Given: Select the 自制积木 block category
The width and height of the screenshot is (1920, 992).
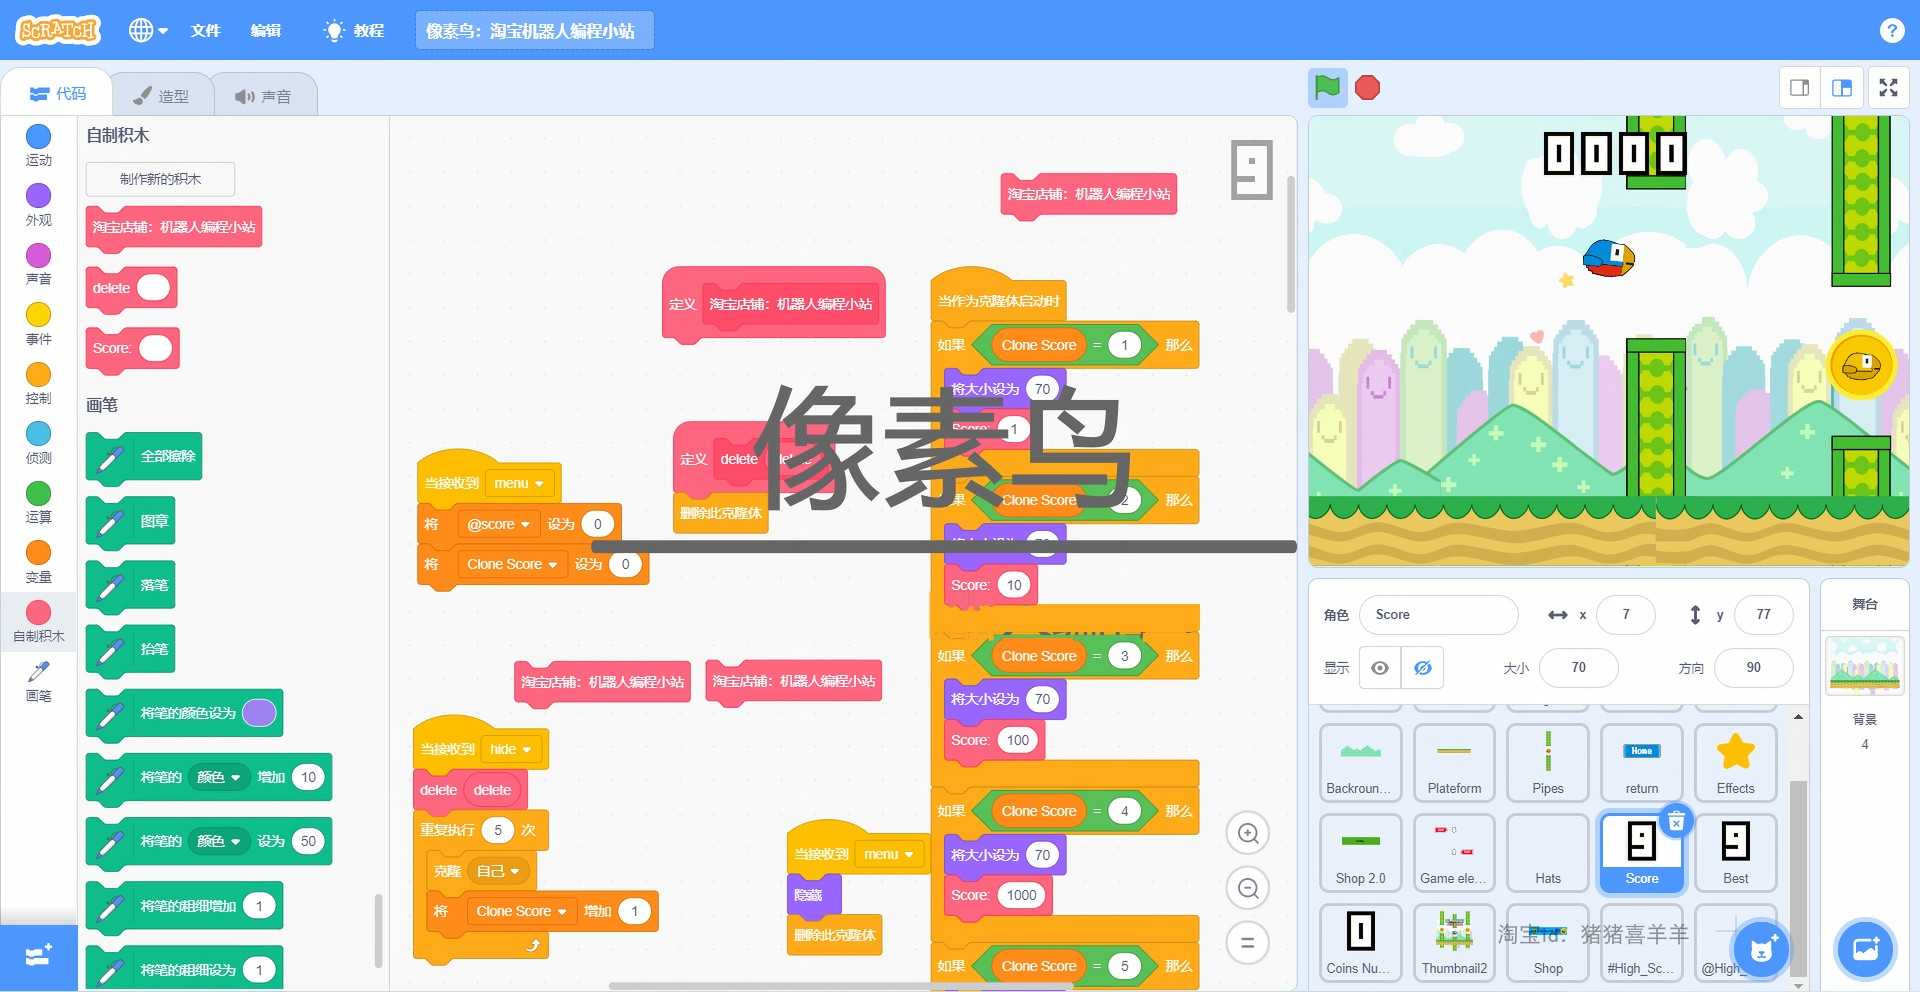Looking at the screenshot, I should tap(38, 622).
